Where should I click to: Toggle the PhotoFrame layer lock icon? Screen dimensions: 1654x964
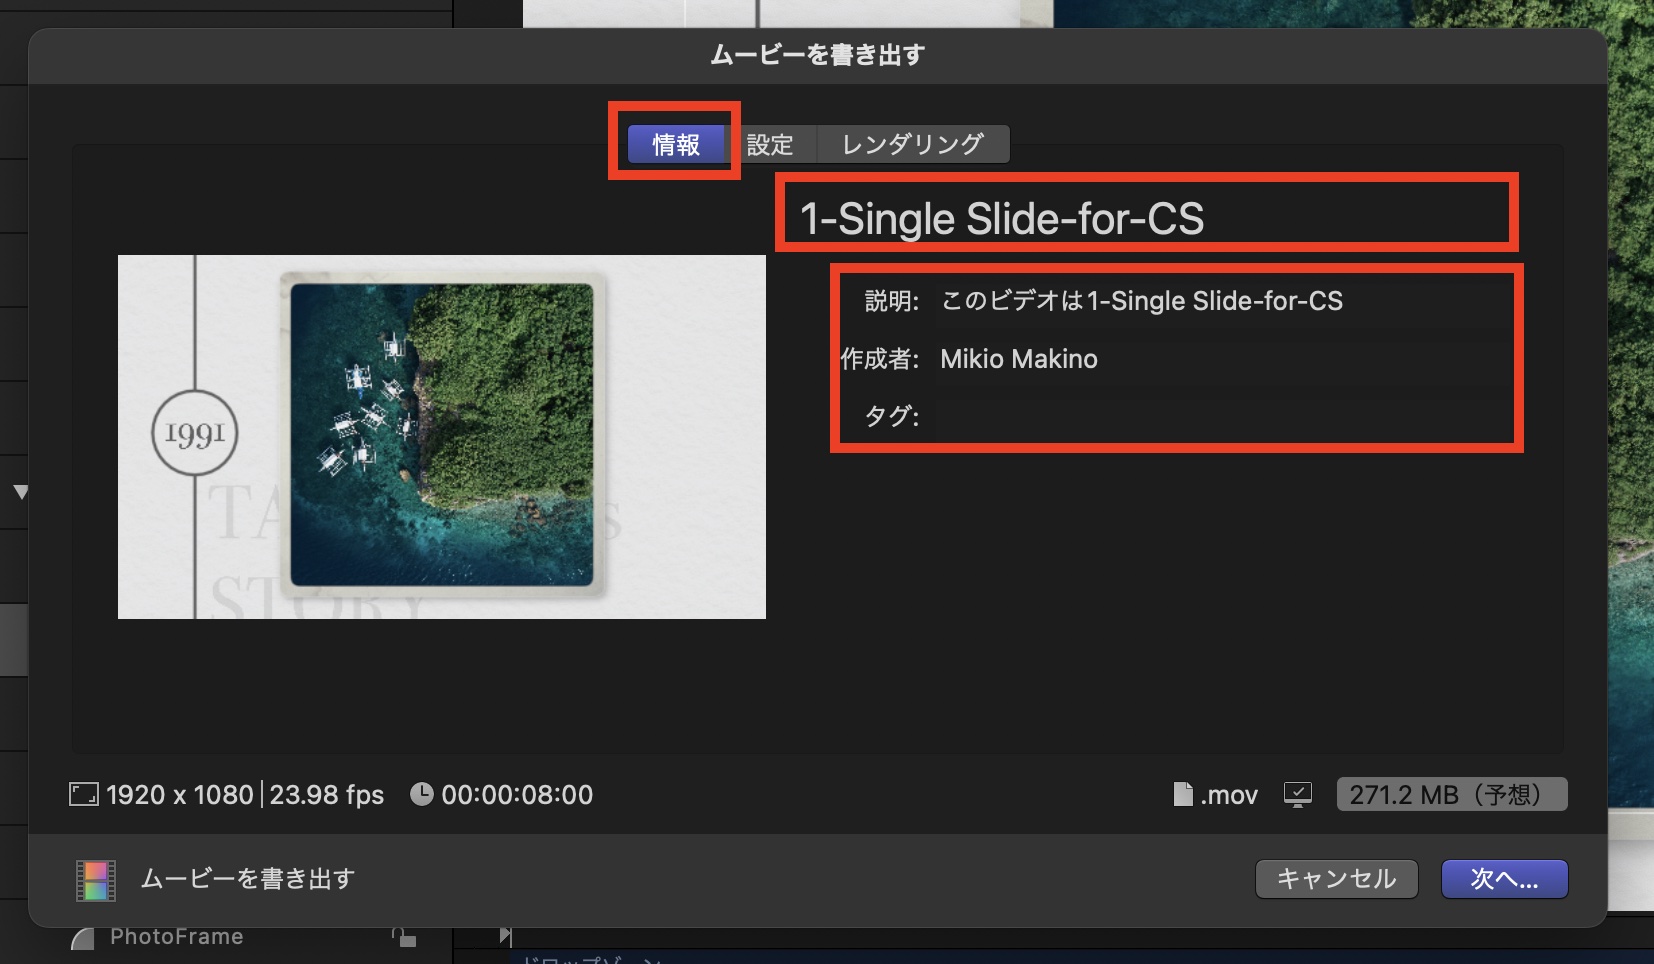(x=404, y=938)
